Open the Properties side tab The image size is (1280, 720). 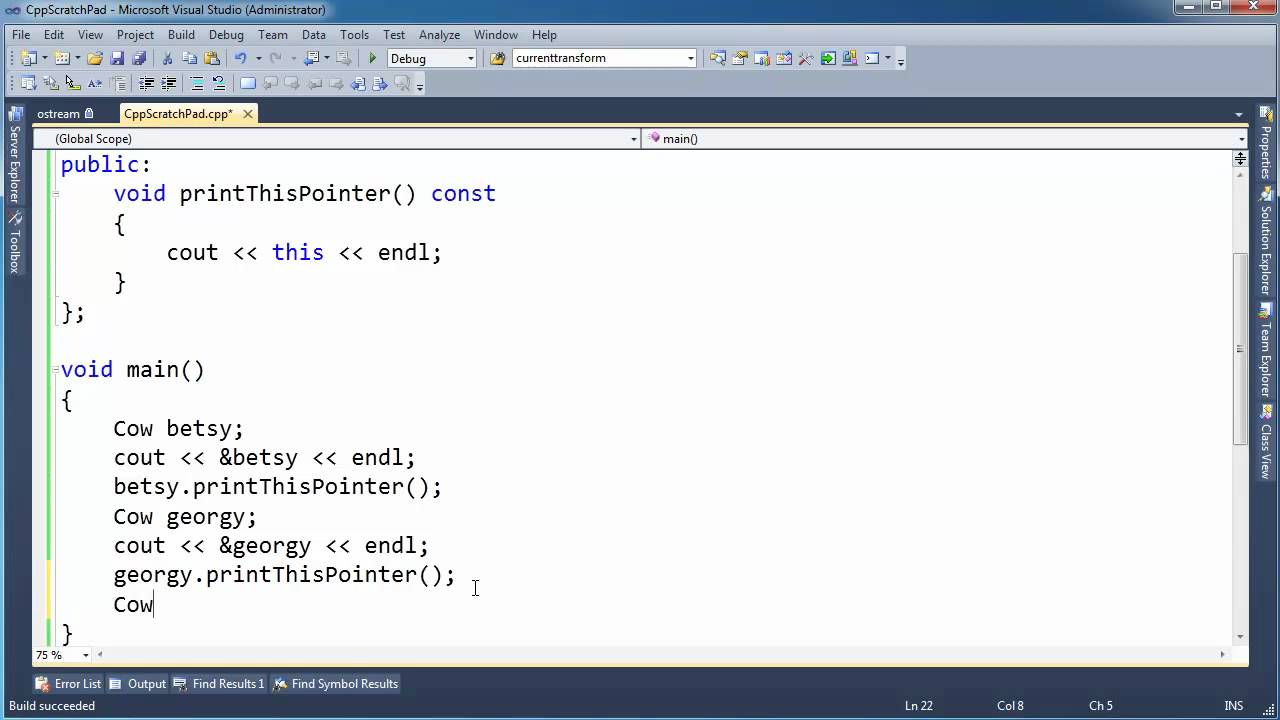1265,143
